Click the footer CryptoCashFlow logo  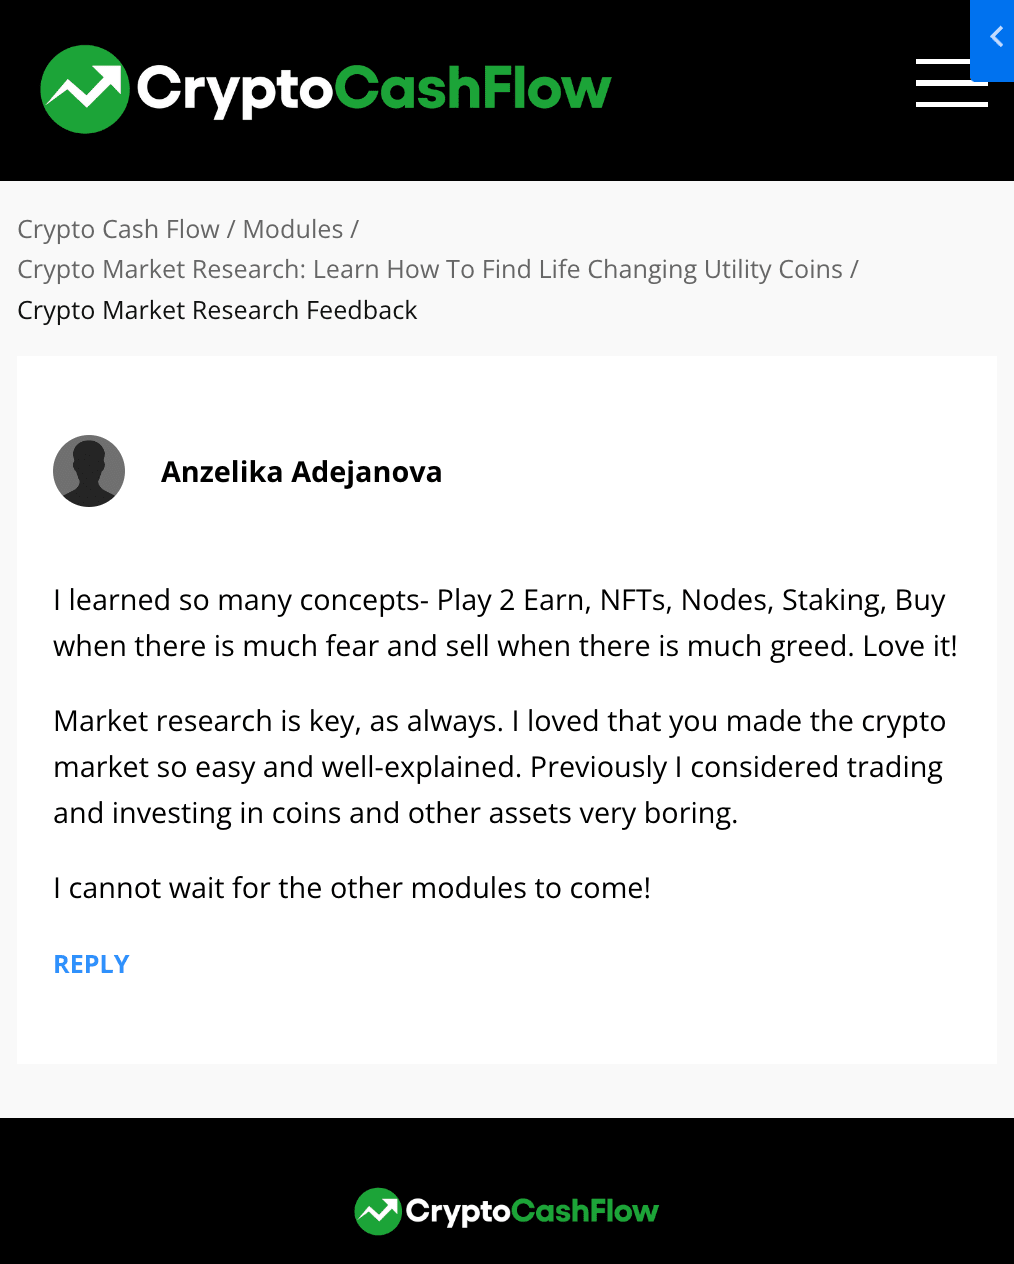(x=507, y=1211)
